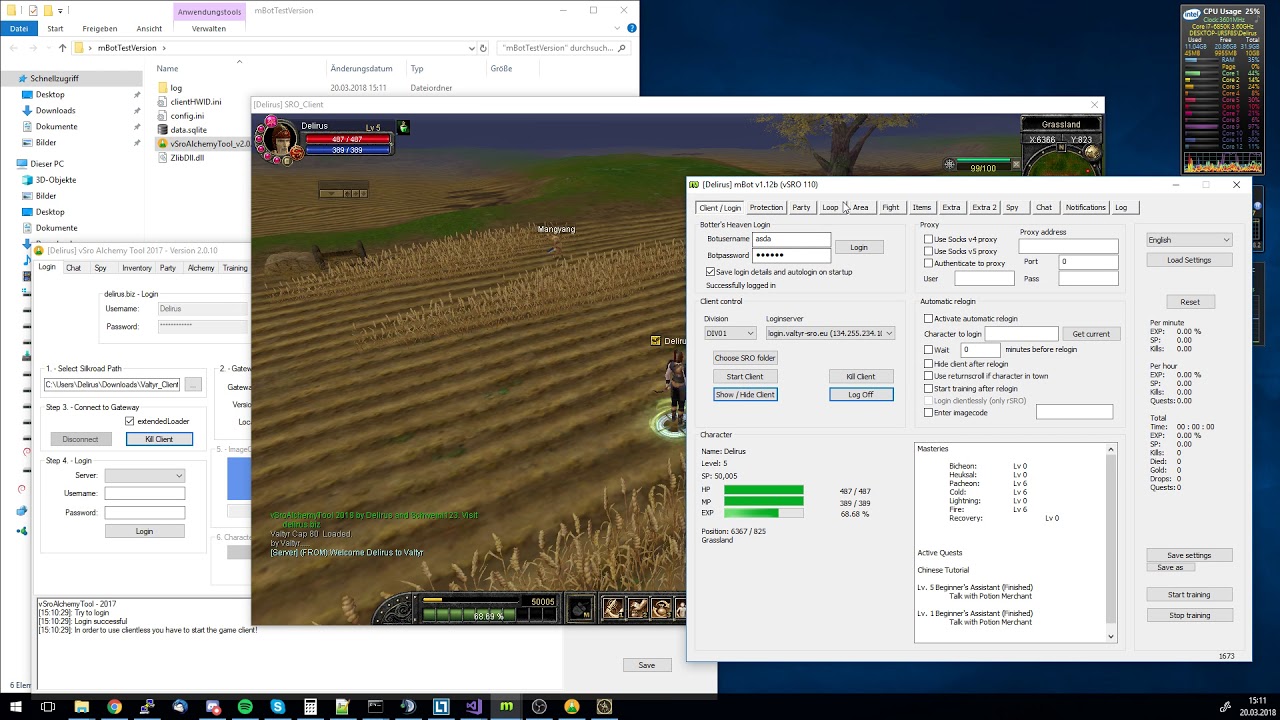1280x720 pixels.
Task: Click the Botusername input field
Action: tap(791, 239)
